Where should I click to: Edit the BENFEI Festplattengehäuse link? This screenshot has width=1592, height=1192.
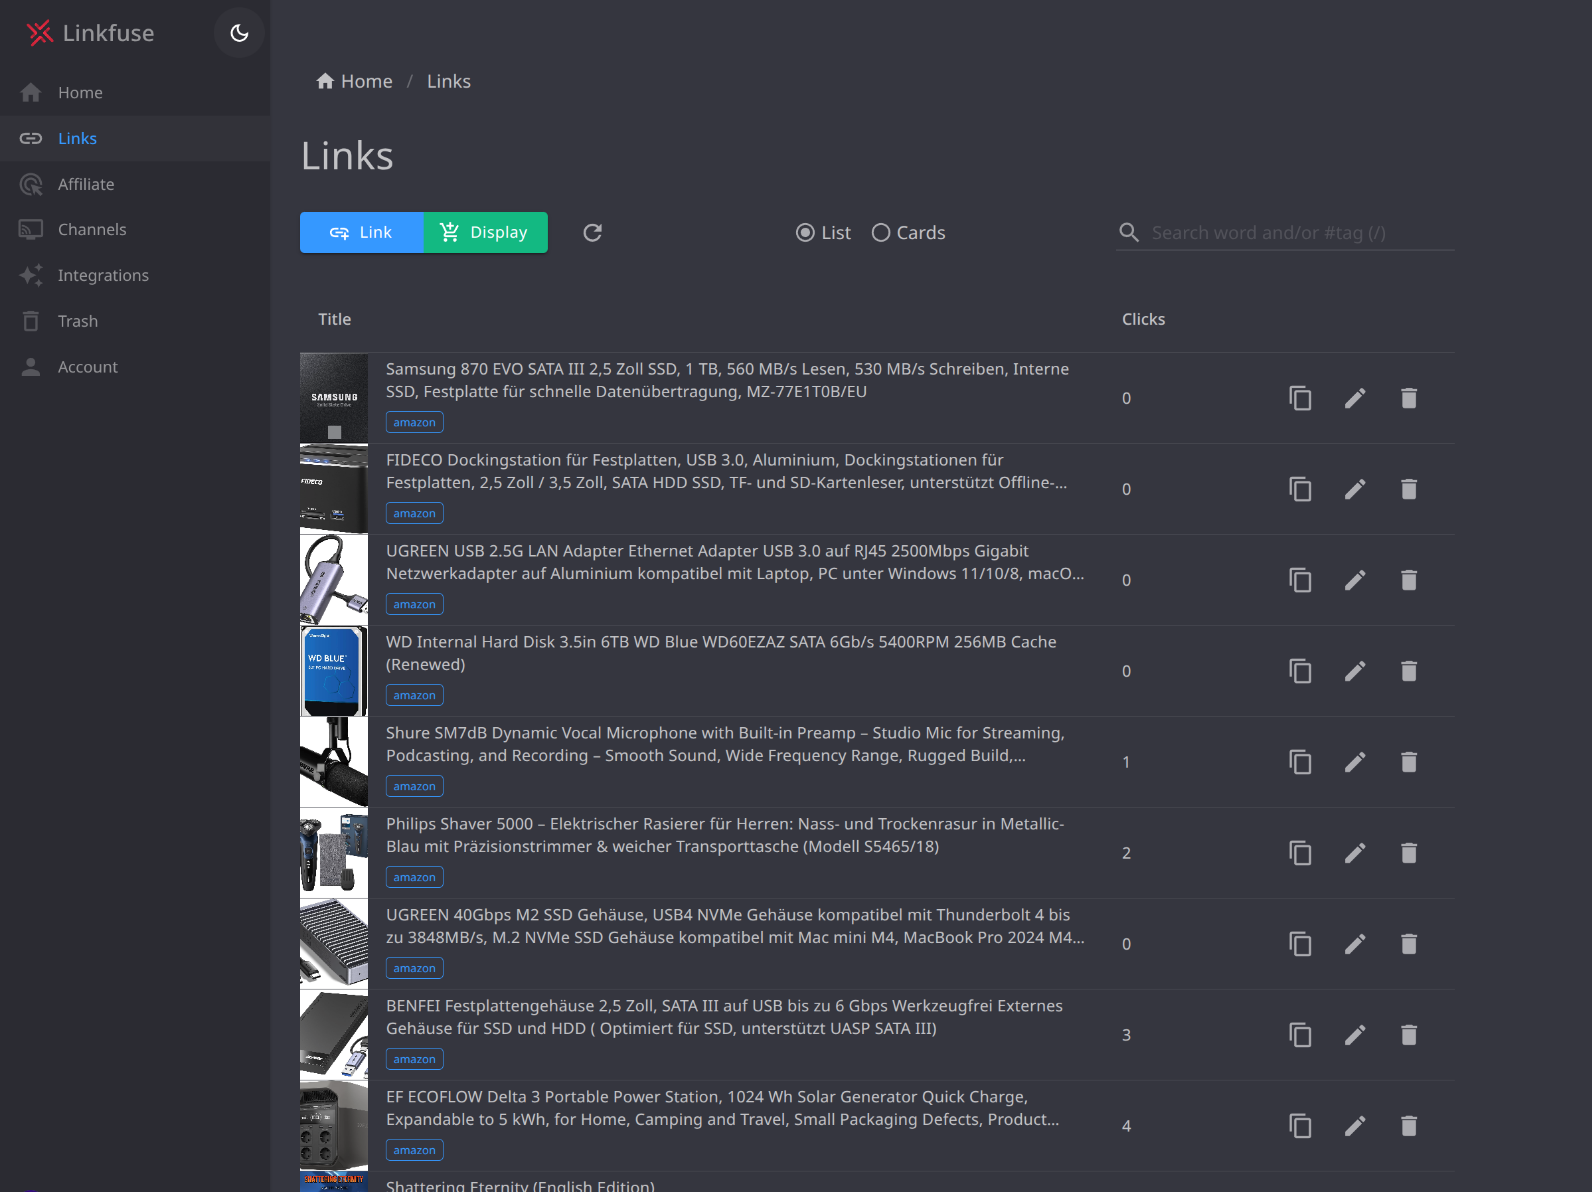[x=1355, y=1035]
